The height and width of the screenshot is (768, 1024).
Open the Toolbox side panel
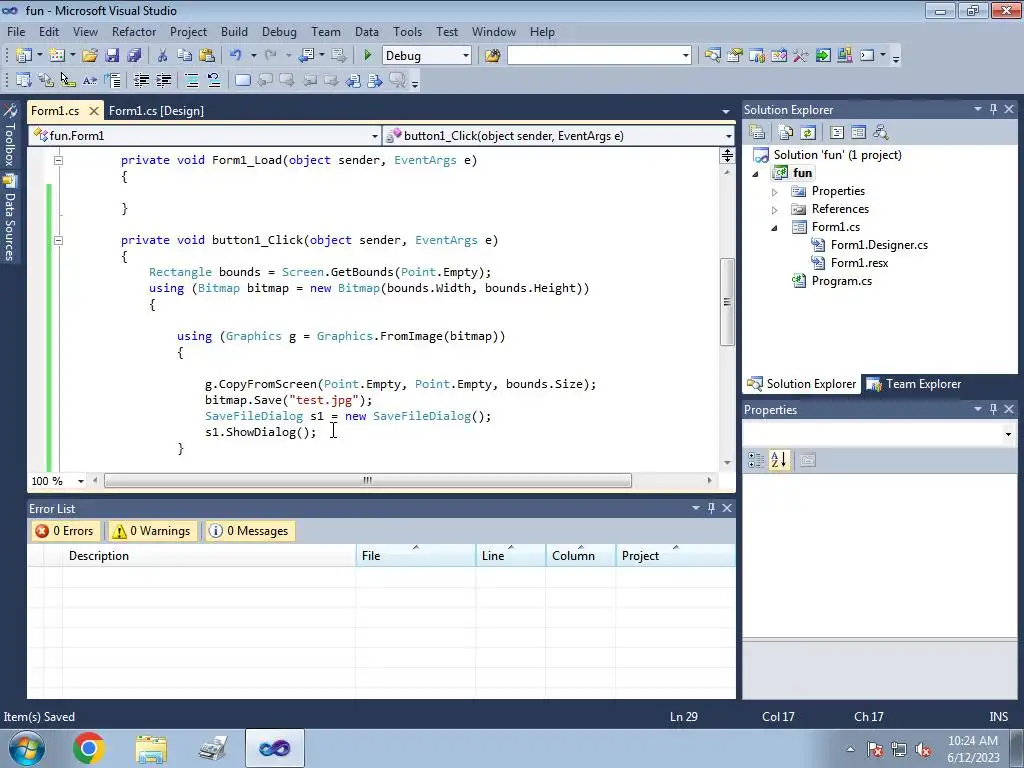click(x=10, y=135)
